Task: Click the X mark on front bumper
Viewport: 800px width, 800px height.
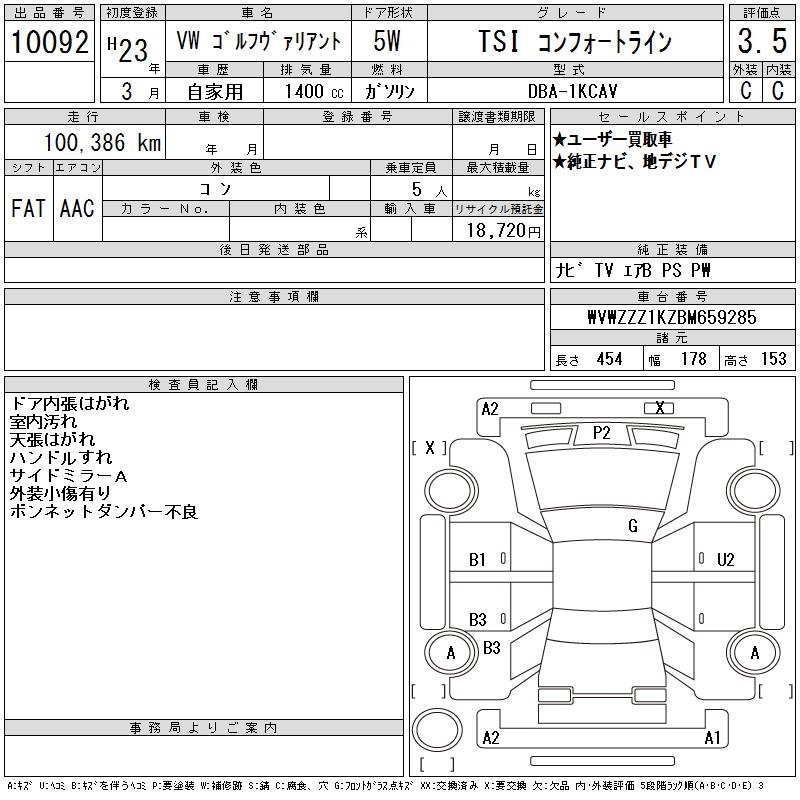Action: tap(659, 408)
